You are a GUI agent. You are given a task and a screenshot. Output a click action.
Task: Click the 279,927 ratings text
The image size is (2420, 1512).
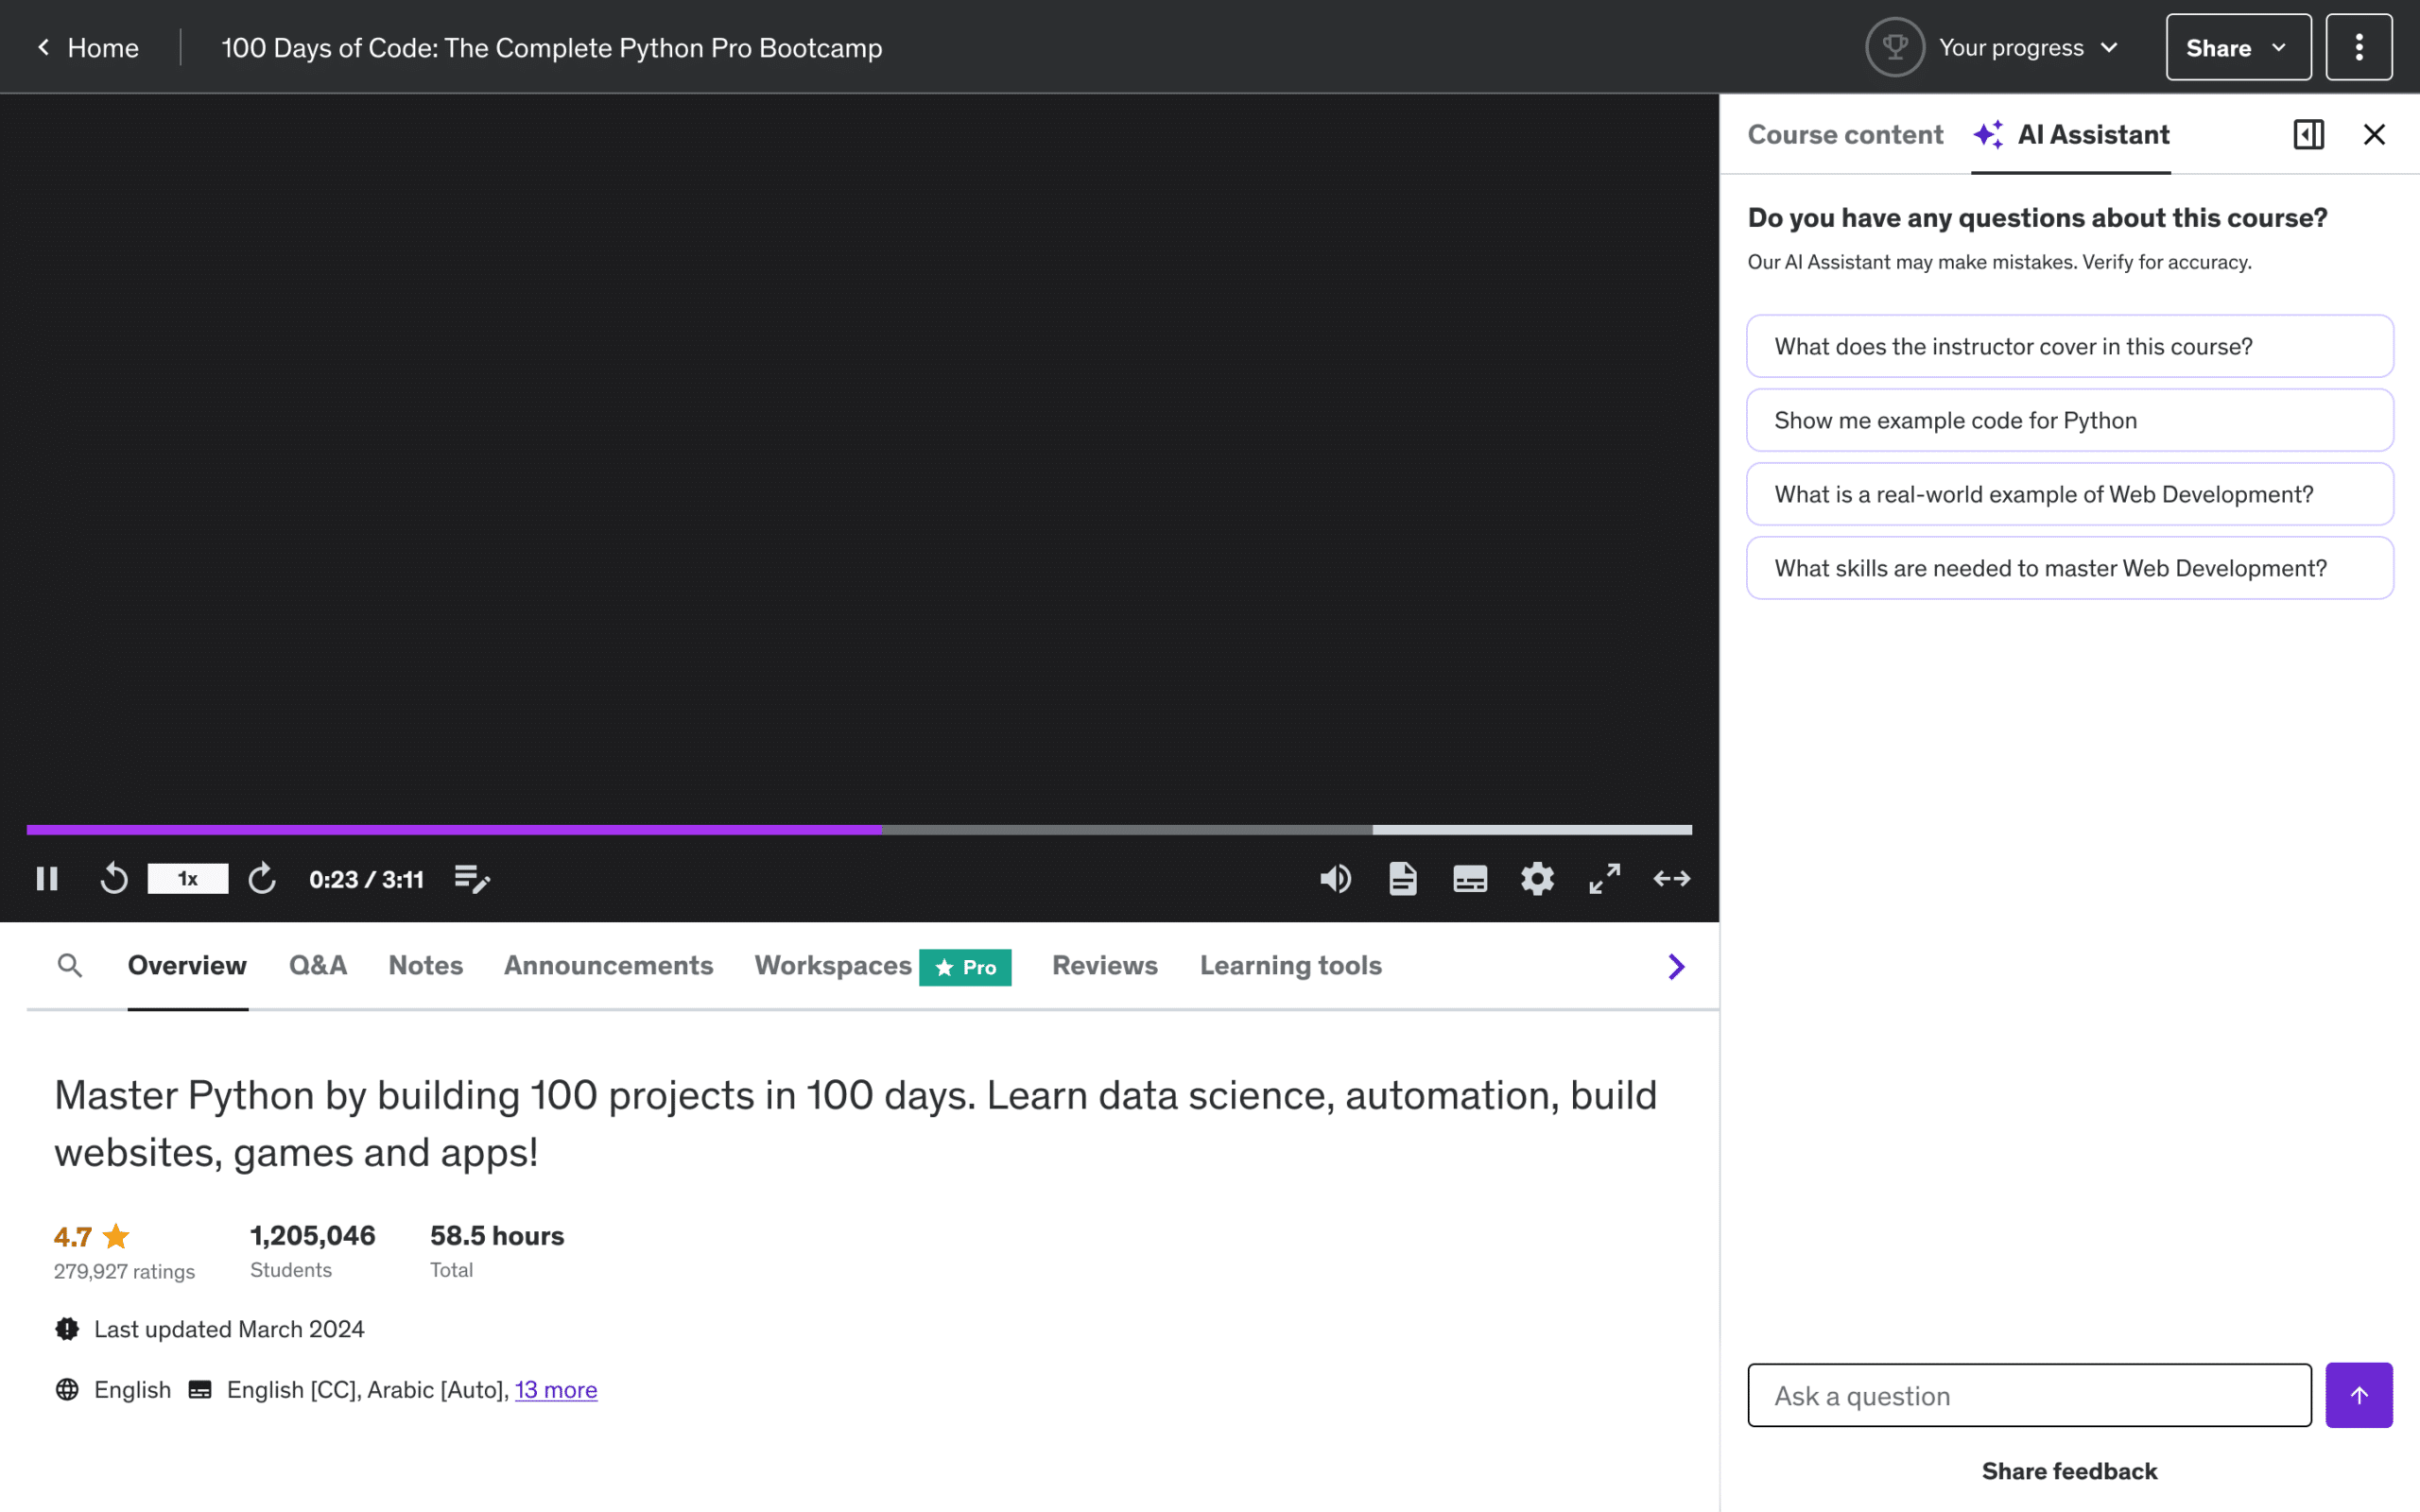coord(124,1271)
